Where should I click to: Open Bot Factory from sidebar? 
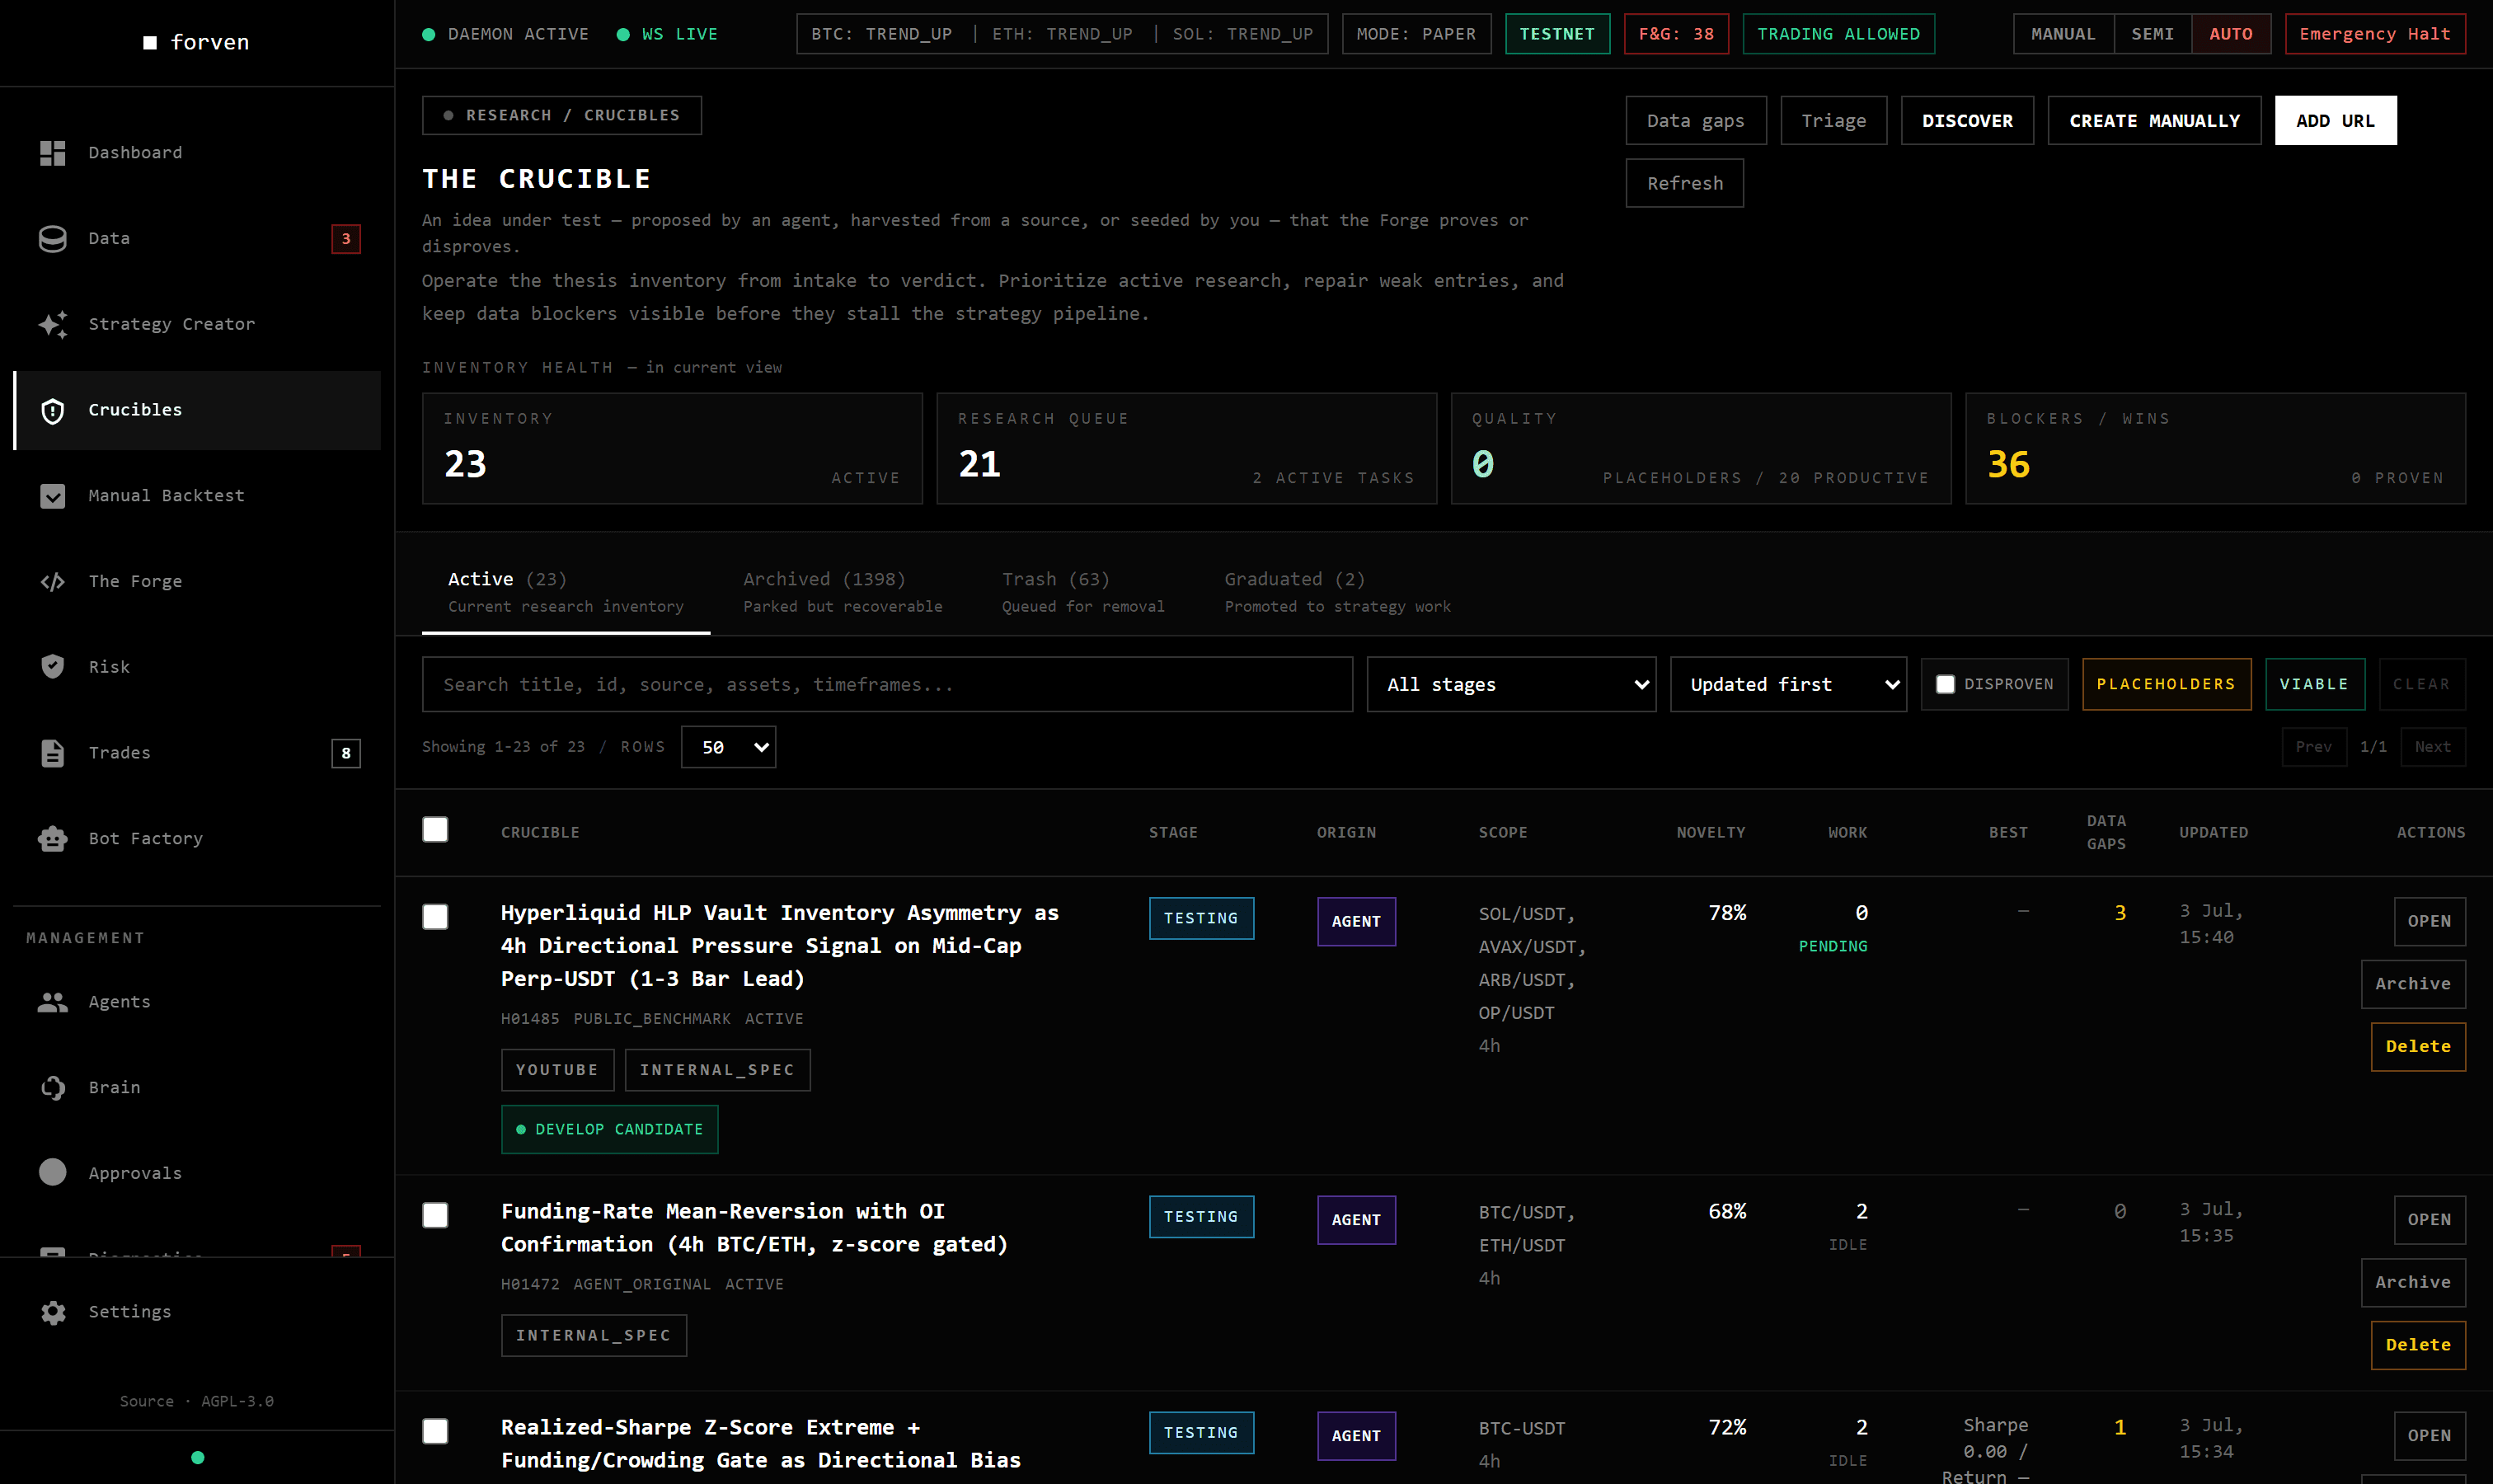coord(198,839)
